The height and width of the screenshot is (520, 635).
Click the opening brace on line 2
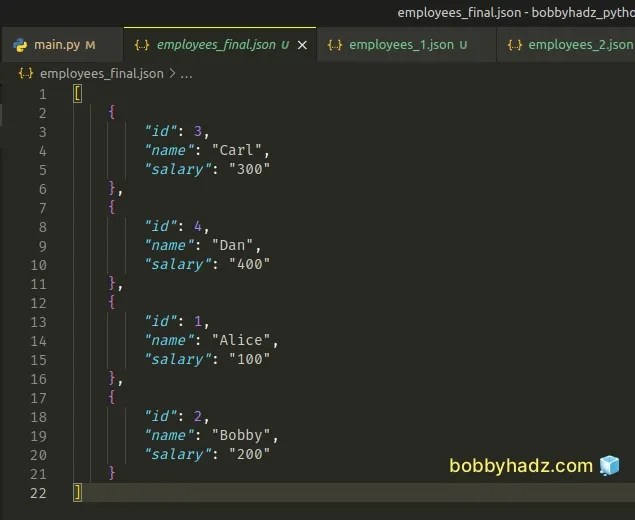112,112
